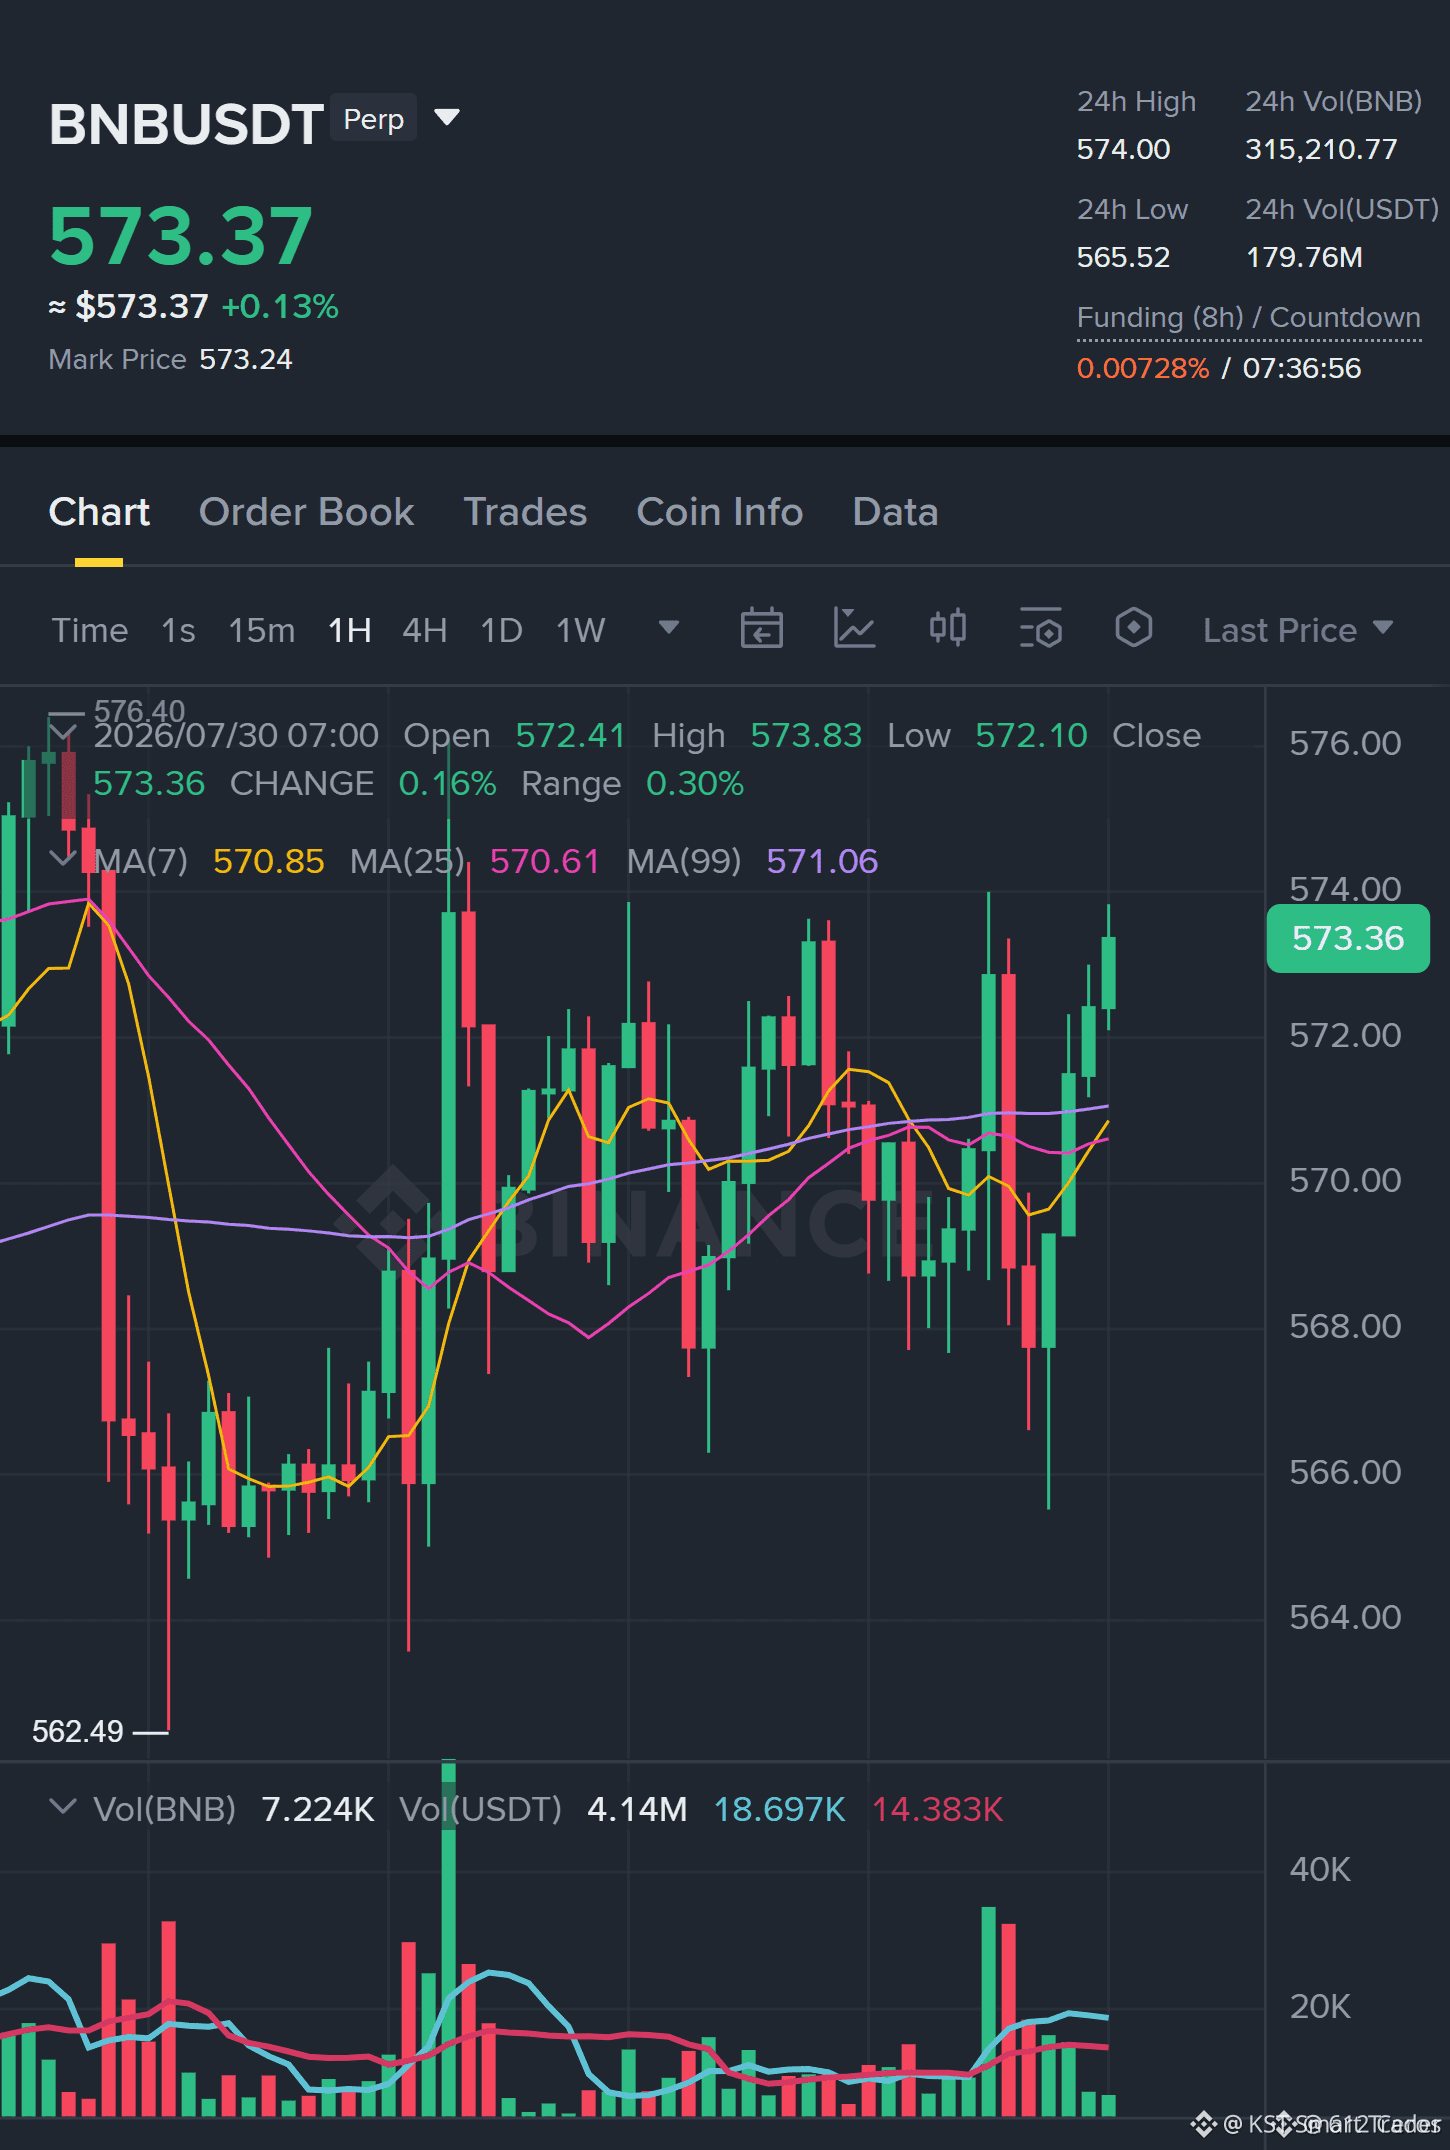
Task: Open the Order Book tab
Action: (x=306, y=512)
